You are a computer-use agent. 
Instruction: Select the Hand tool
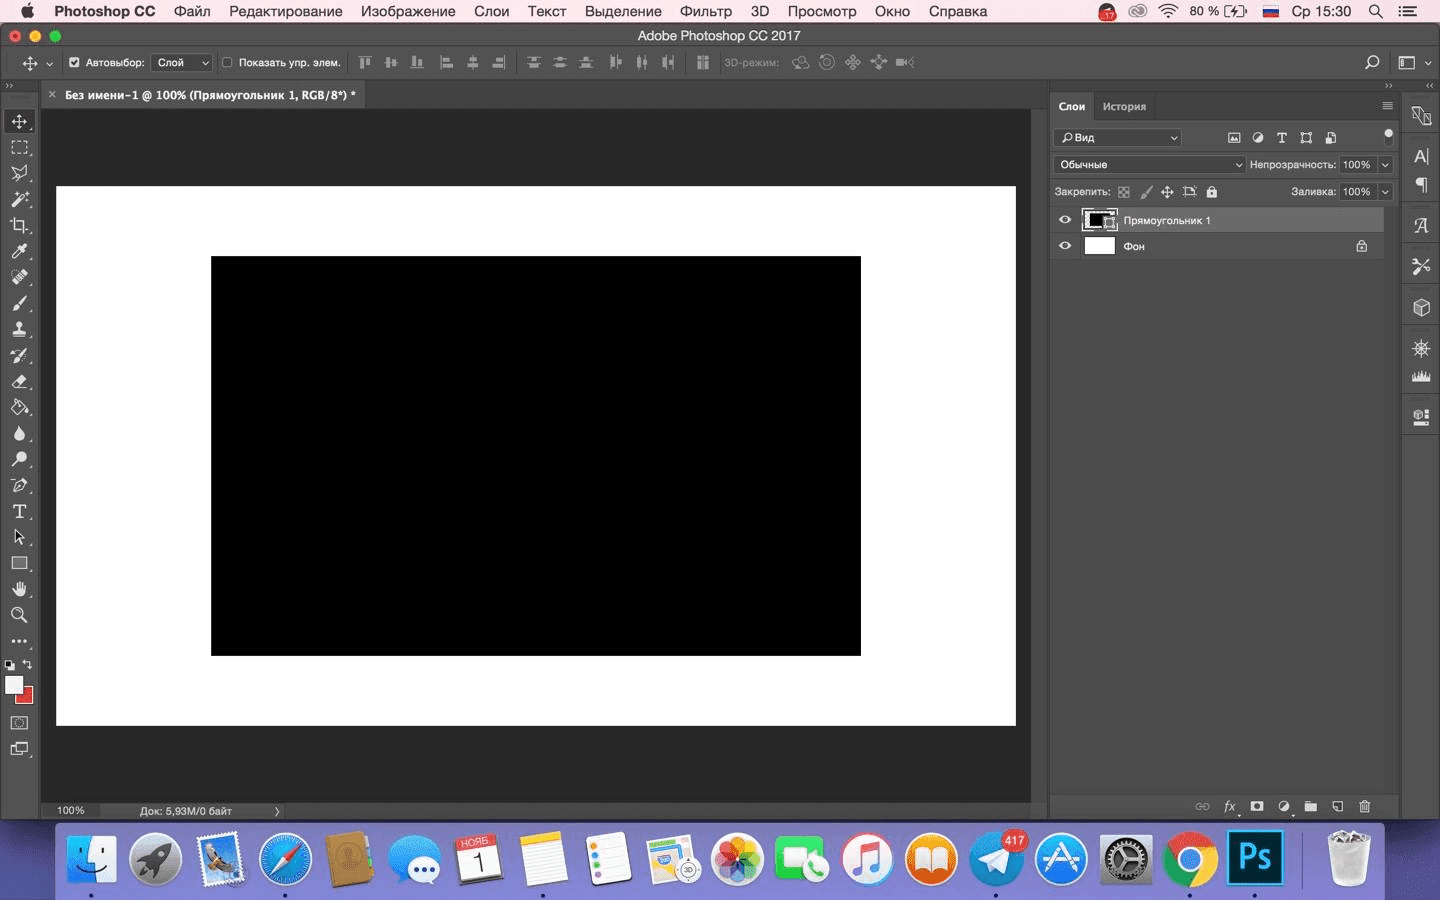(x=19, y=590)
